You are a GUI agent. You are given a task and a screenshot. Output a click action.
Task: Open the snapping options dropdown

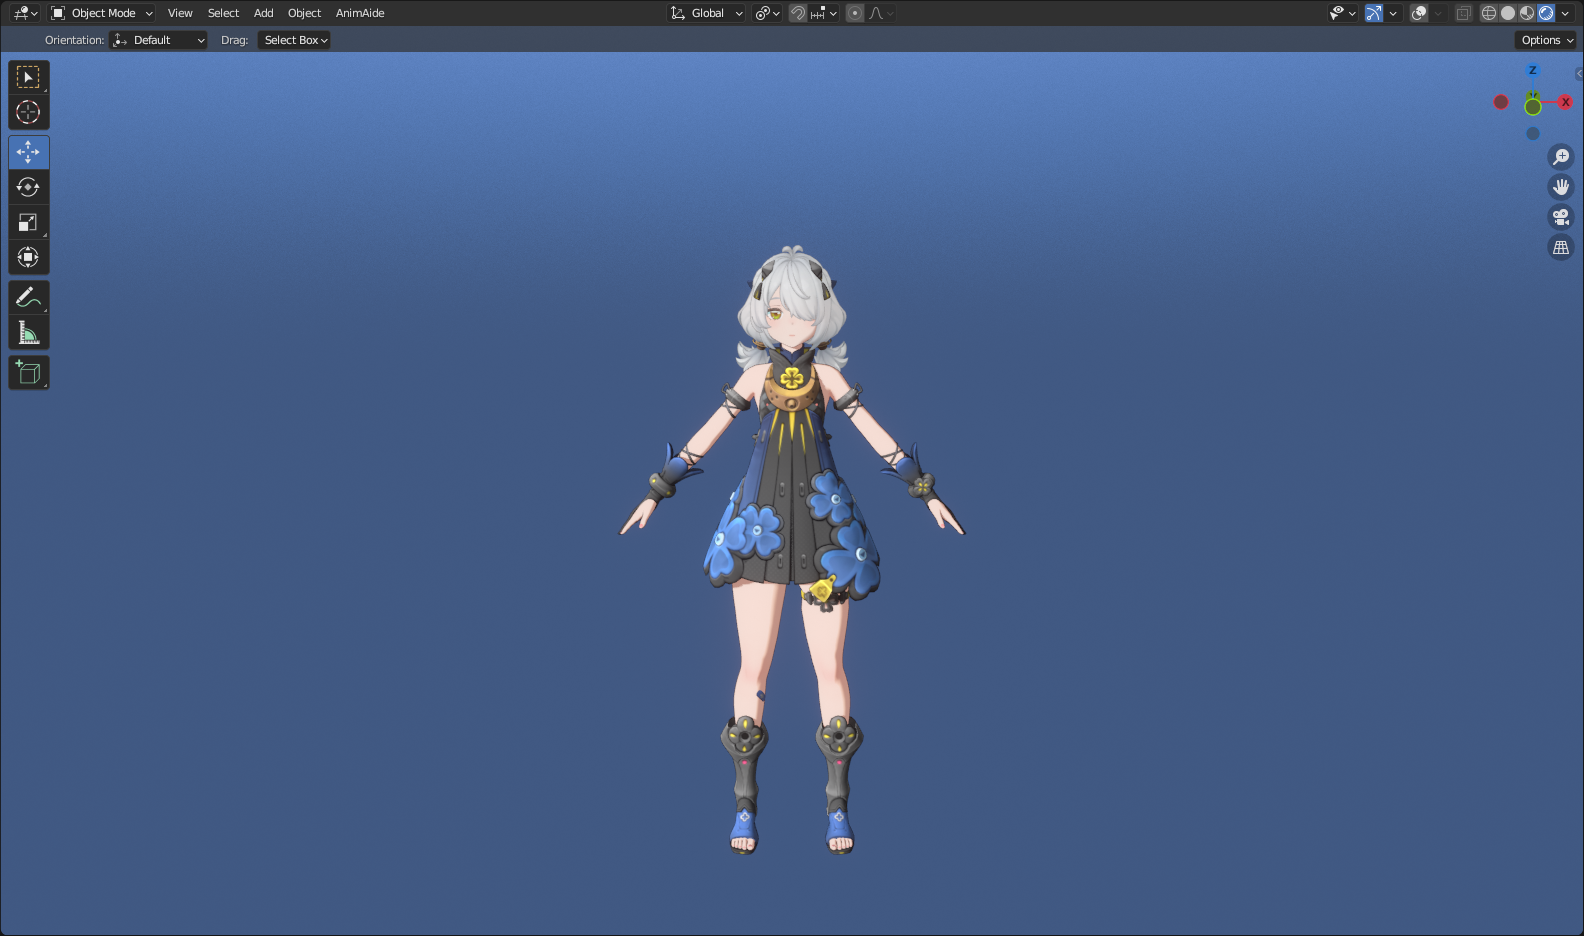pyautogui.click(x=823, y=13)
